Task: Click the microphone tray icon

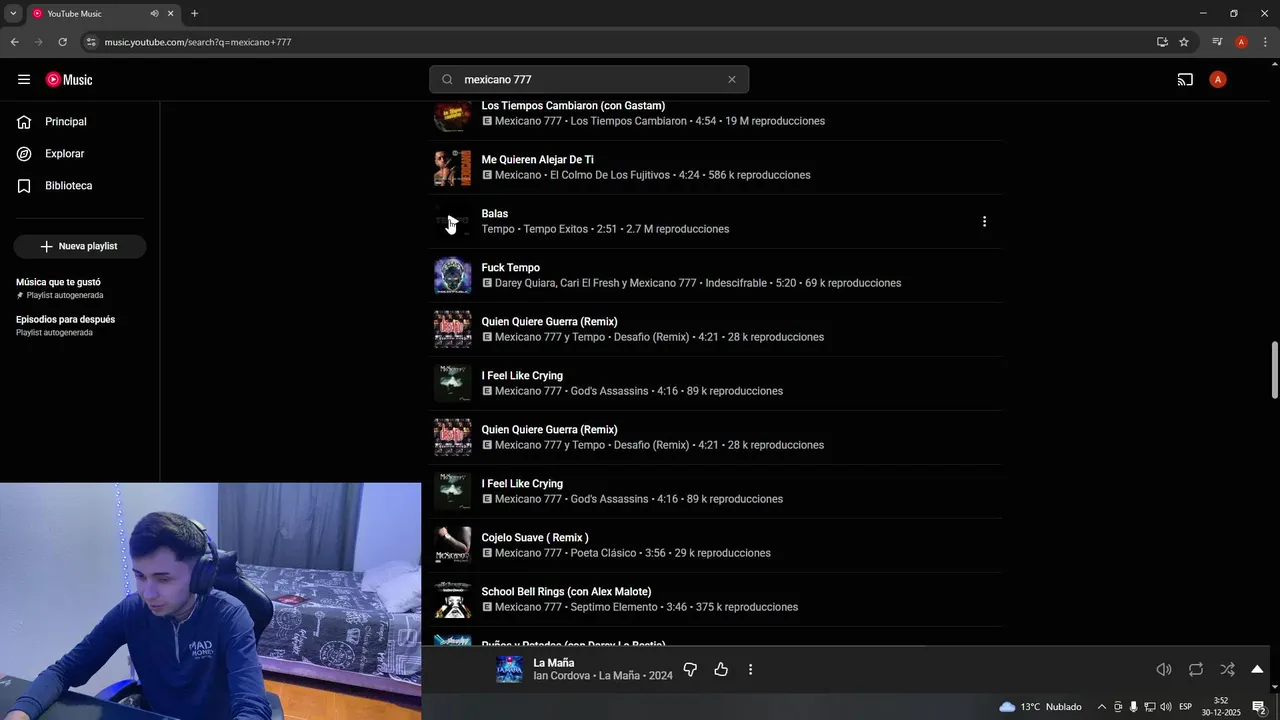Action: pyautogui.click(x=1133, y=707)
